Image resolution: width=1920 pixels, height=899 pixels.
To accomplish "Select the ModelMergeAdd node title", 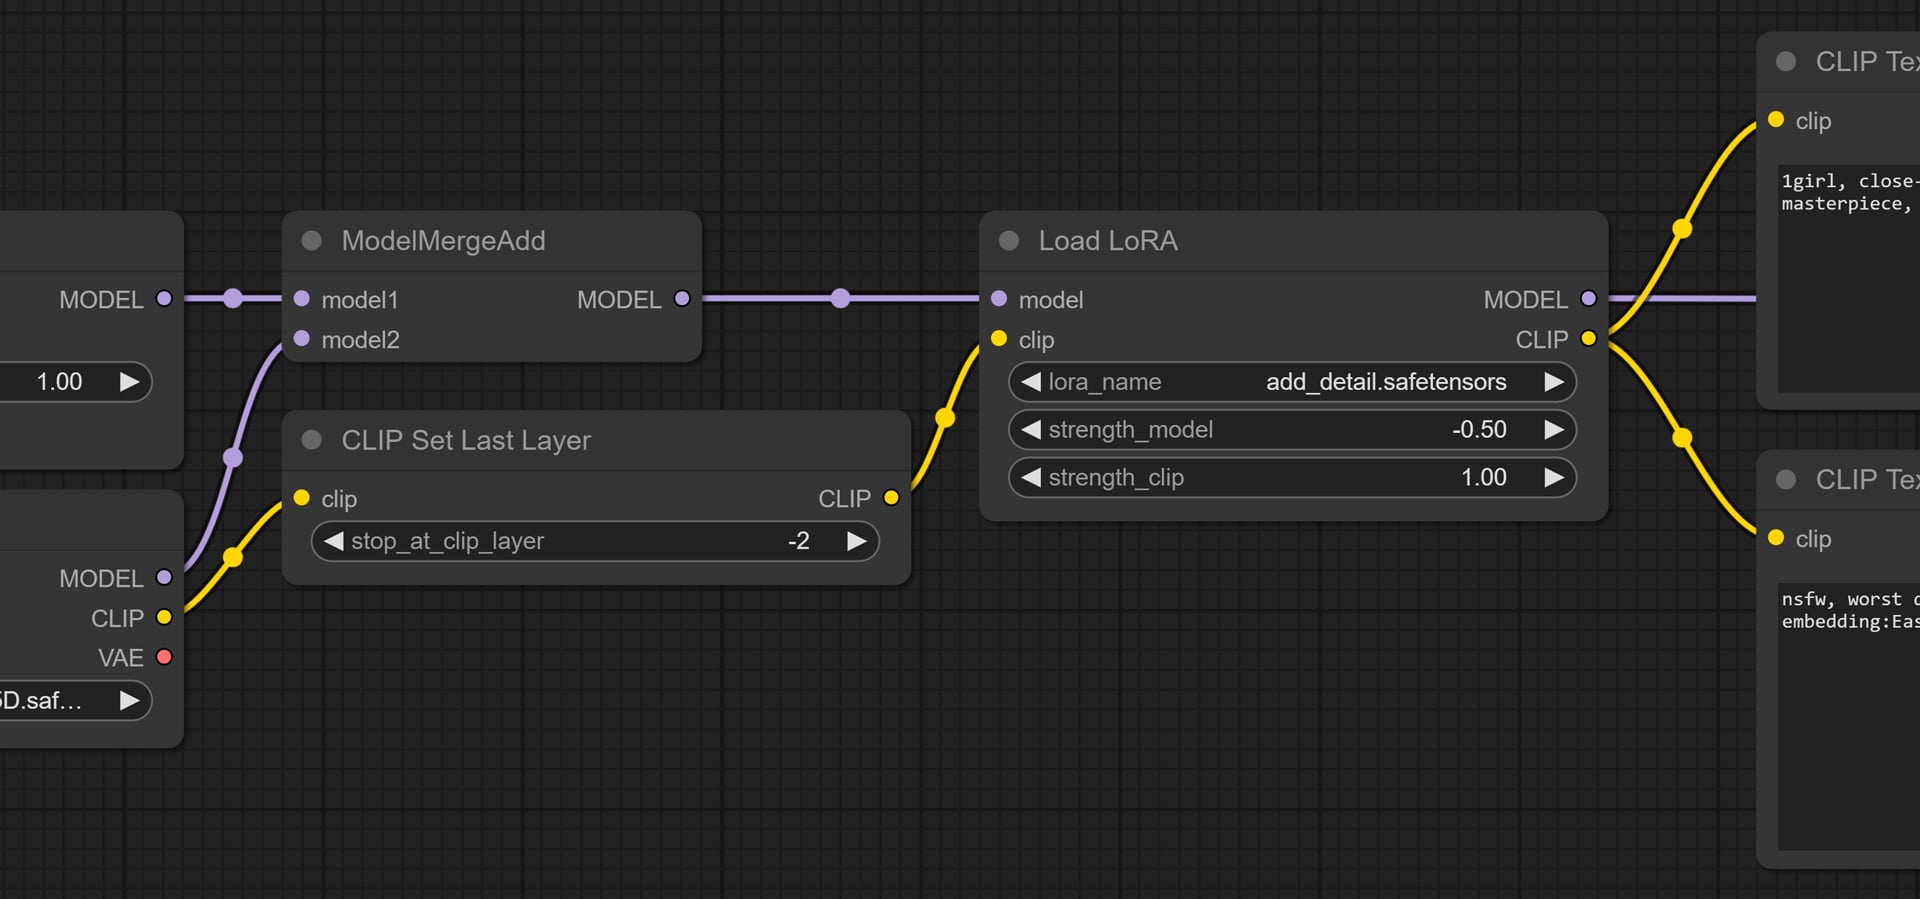I will click(x=443, y=241).
